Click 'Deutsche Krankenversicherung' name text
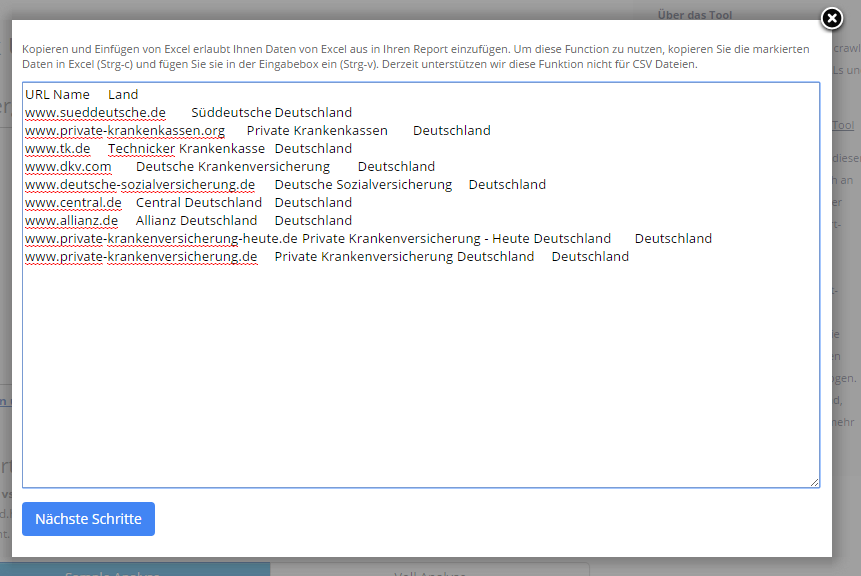Image resolution: width=861 pixels, height=576 pixels. click(x=233, y=166)
